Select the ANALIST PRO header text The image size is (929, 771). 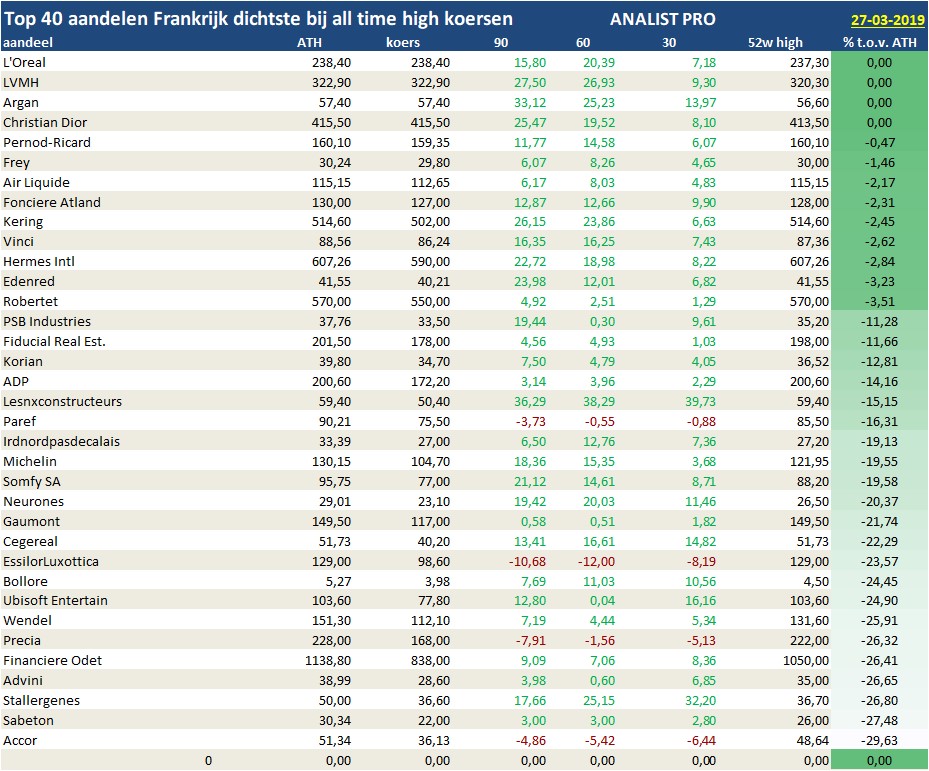pos(662,19)
